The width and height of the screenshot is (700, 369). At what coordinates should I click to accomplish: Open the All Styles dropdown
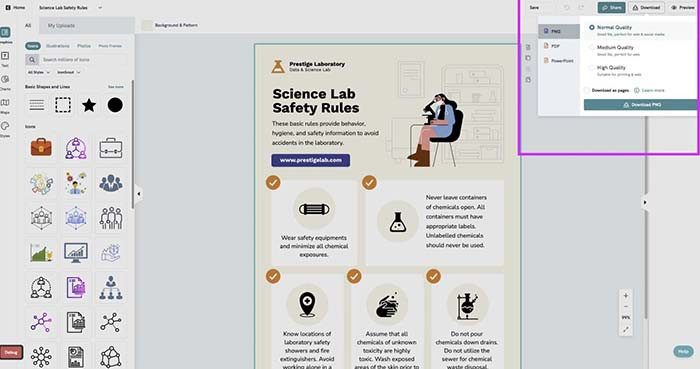[39, 72]
